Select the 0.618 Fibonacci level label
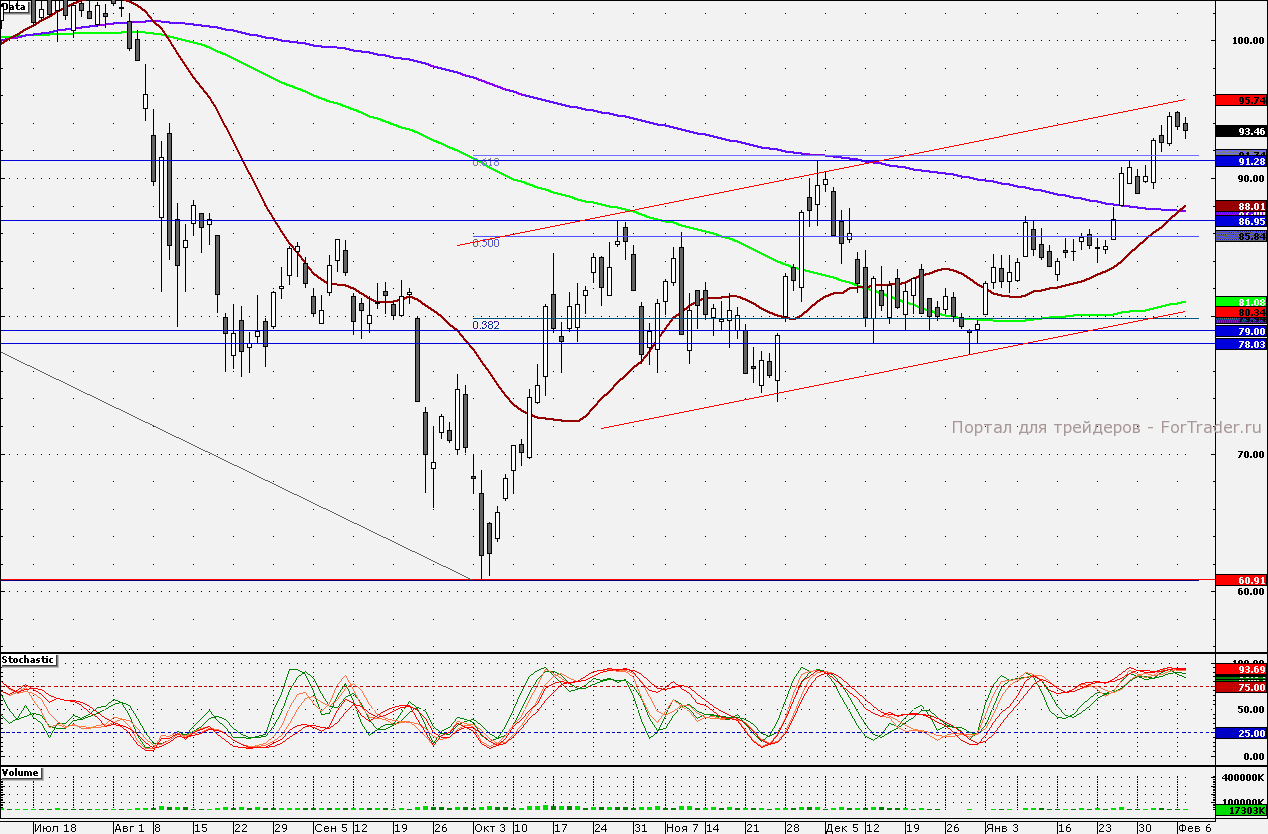 click(485, 161)
